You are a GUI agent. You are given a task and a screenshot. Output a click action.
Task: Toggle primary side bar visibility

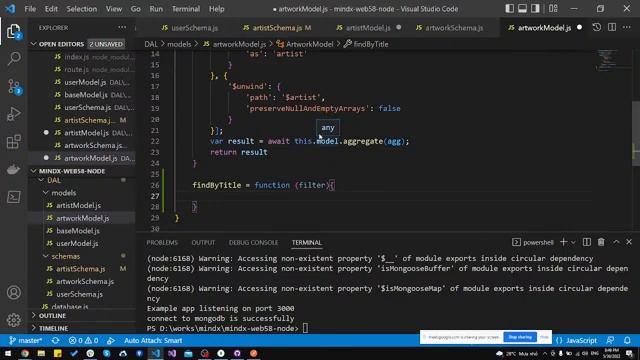(509, 9)
